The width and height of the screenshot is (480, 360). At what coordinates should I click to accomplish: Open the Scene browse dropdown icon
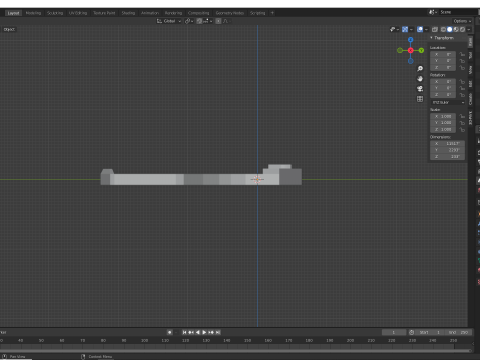tap(433, 12)
